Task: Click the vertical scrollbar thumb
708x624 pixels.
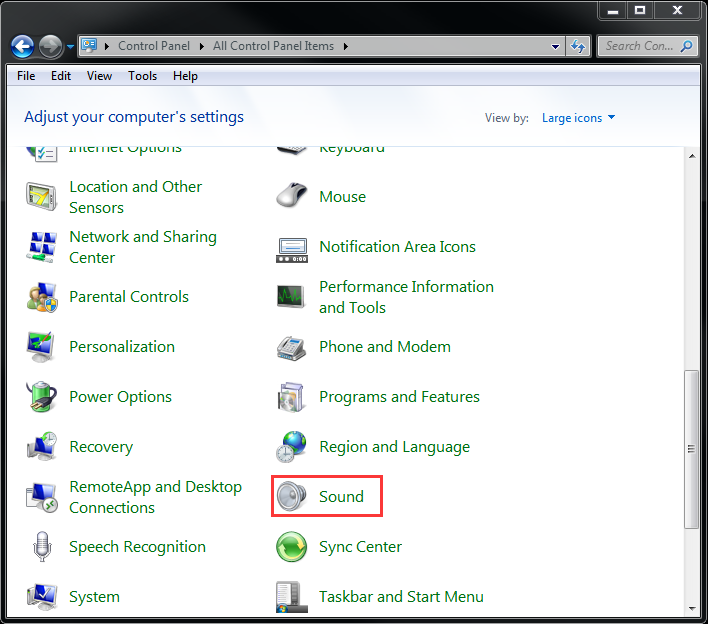Action: [x=691, y=449]
